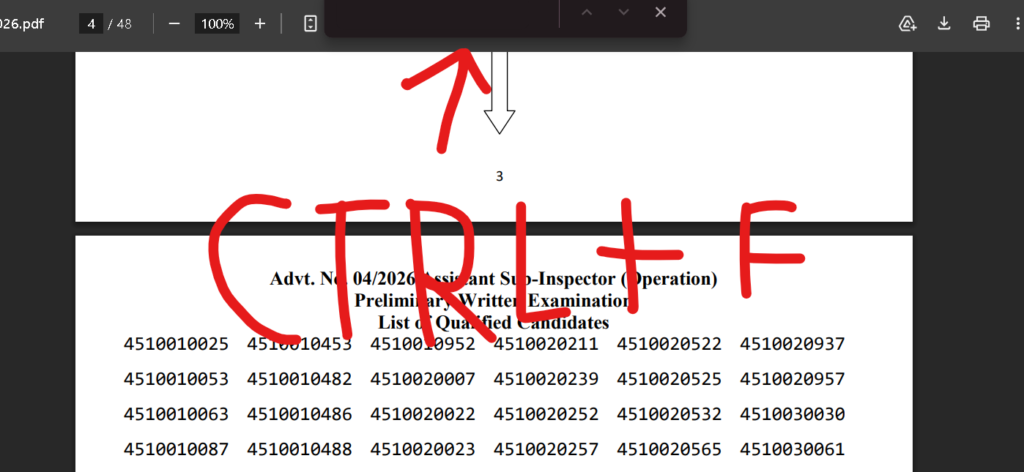
Task: Go to next search result arrow
Action: (x=624, y=12)
